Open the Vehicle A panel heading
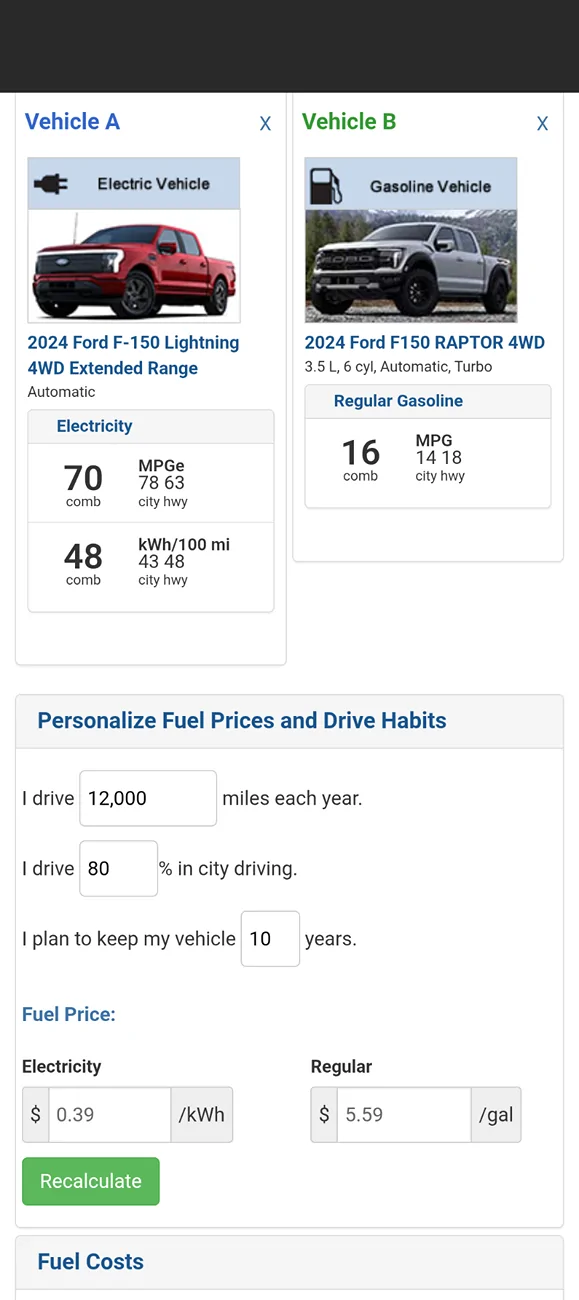This screenshot has height=1300, width=579. point(72,121)
